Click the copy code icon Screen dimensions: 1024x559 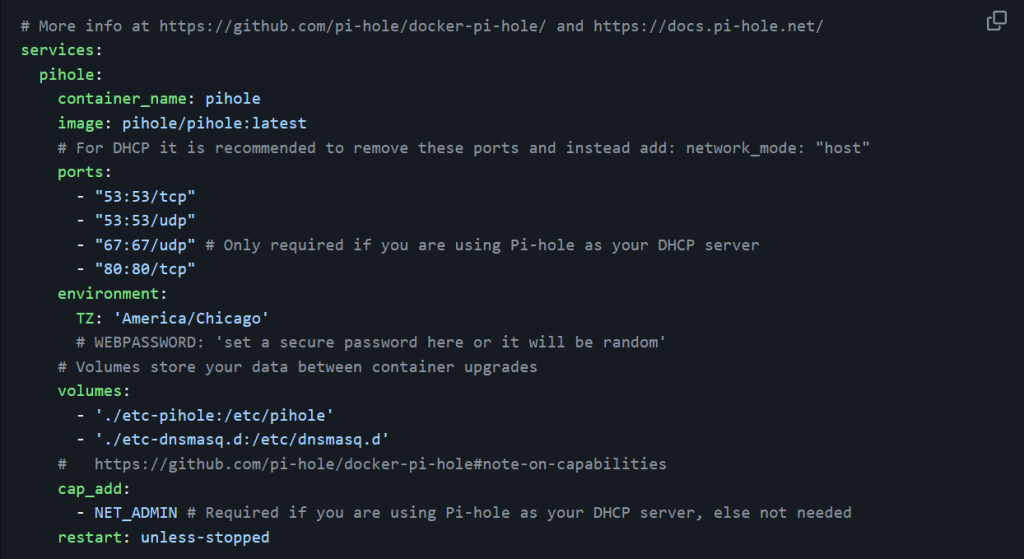pyautogui.click(x=996, y=21)
